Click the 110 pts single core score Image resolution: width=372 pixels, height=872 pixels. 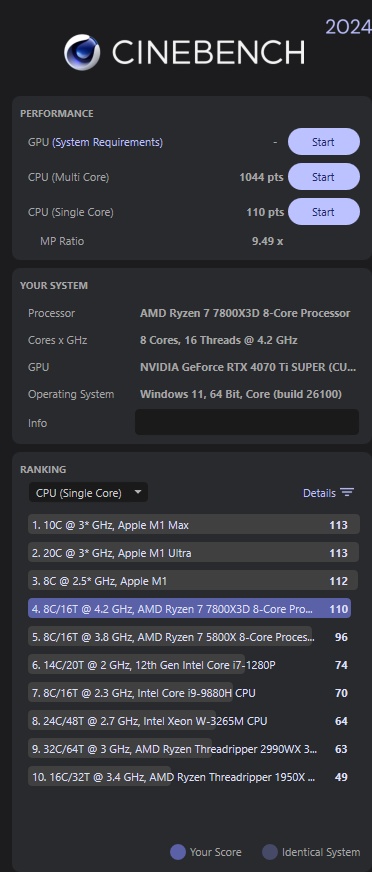(x=265, y=212)
